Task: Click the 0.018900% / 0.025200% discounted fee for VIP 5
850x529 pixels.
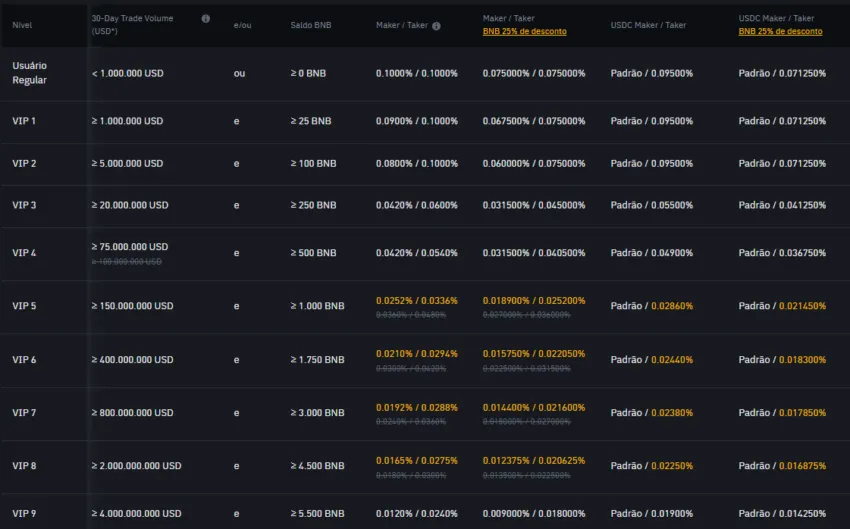Action: tap(534, 300)
